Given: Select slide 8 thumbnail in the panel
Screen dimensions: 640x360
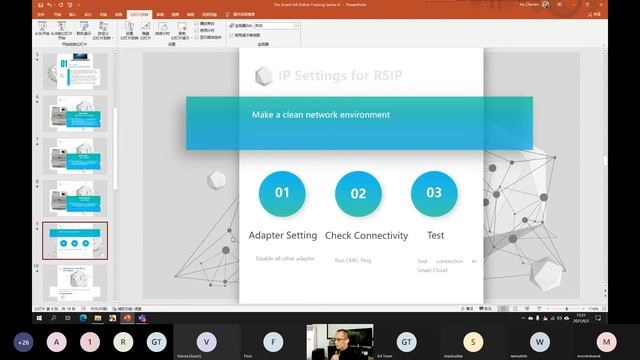Looking at the screenshot, I should click(75, 198).
